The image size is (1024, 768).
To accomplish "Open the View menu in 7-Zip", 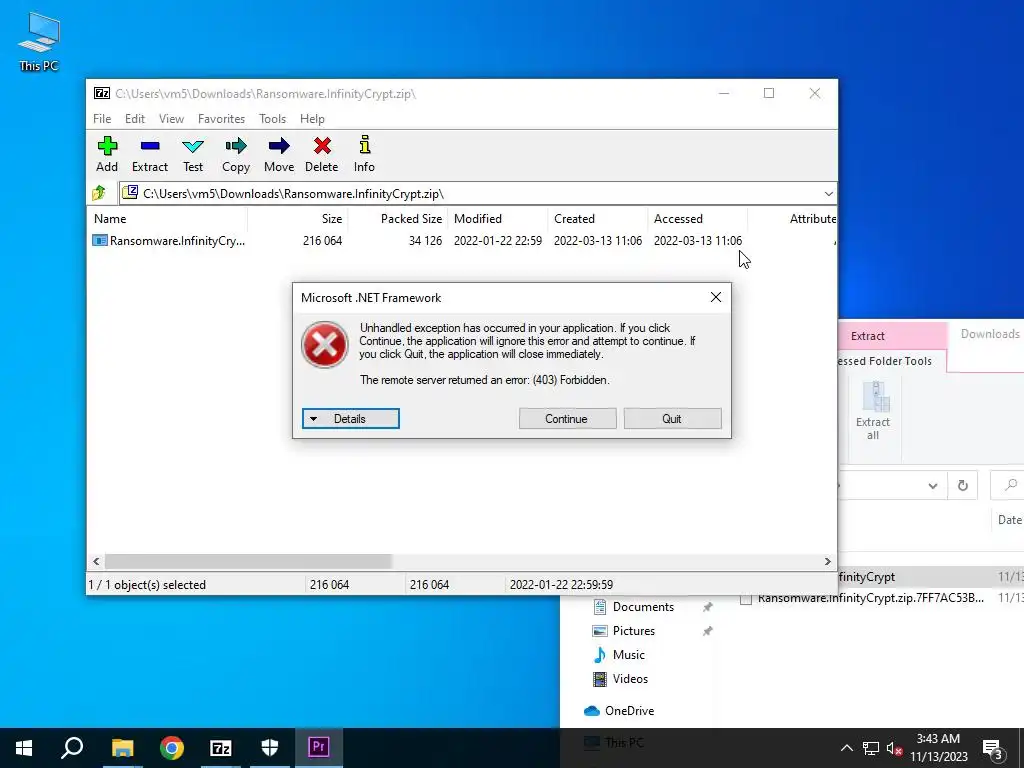I will [171, 119].
